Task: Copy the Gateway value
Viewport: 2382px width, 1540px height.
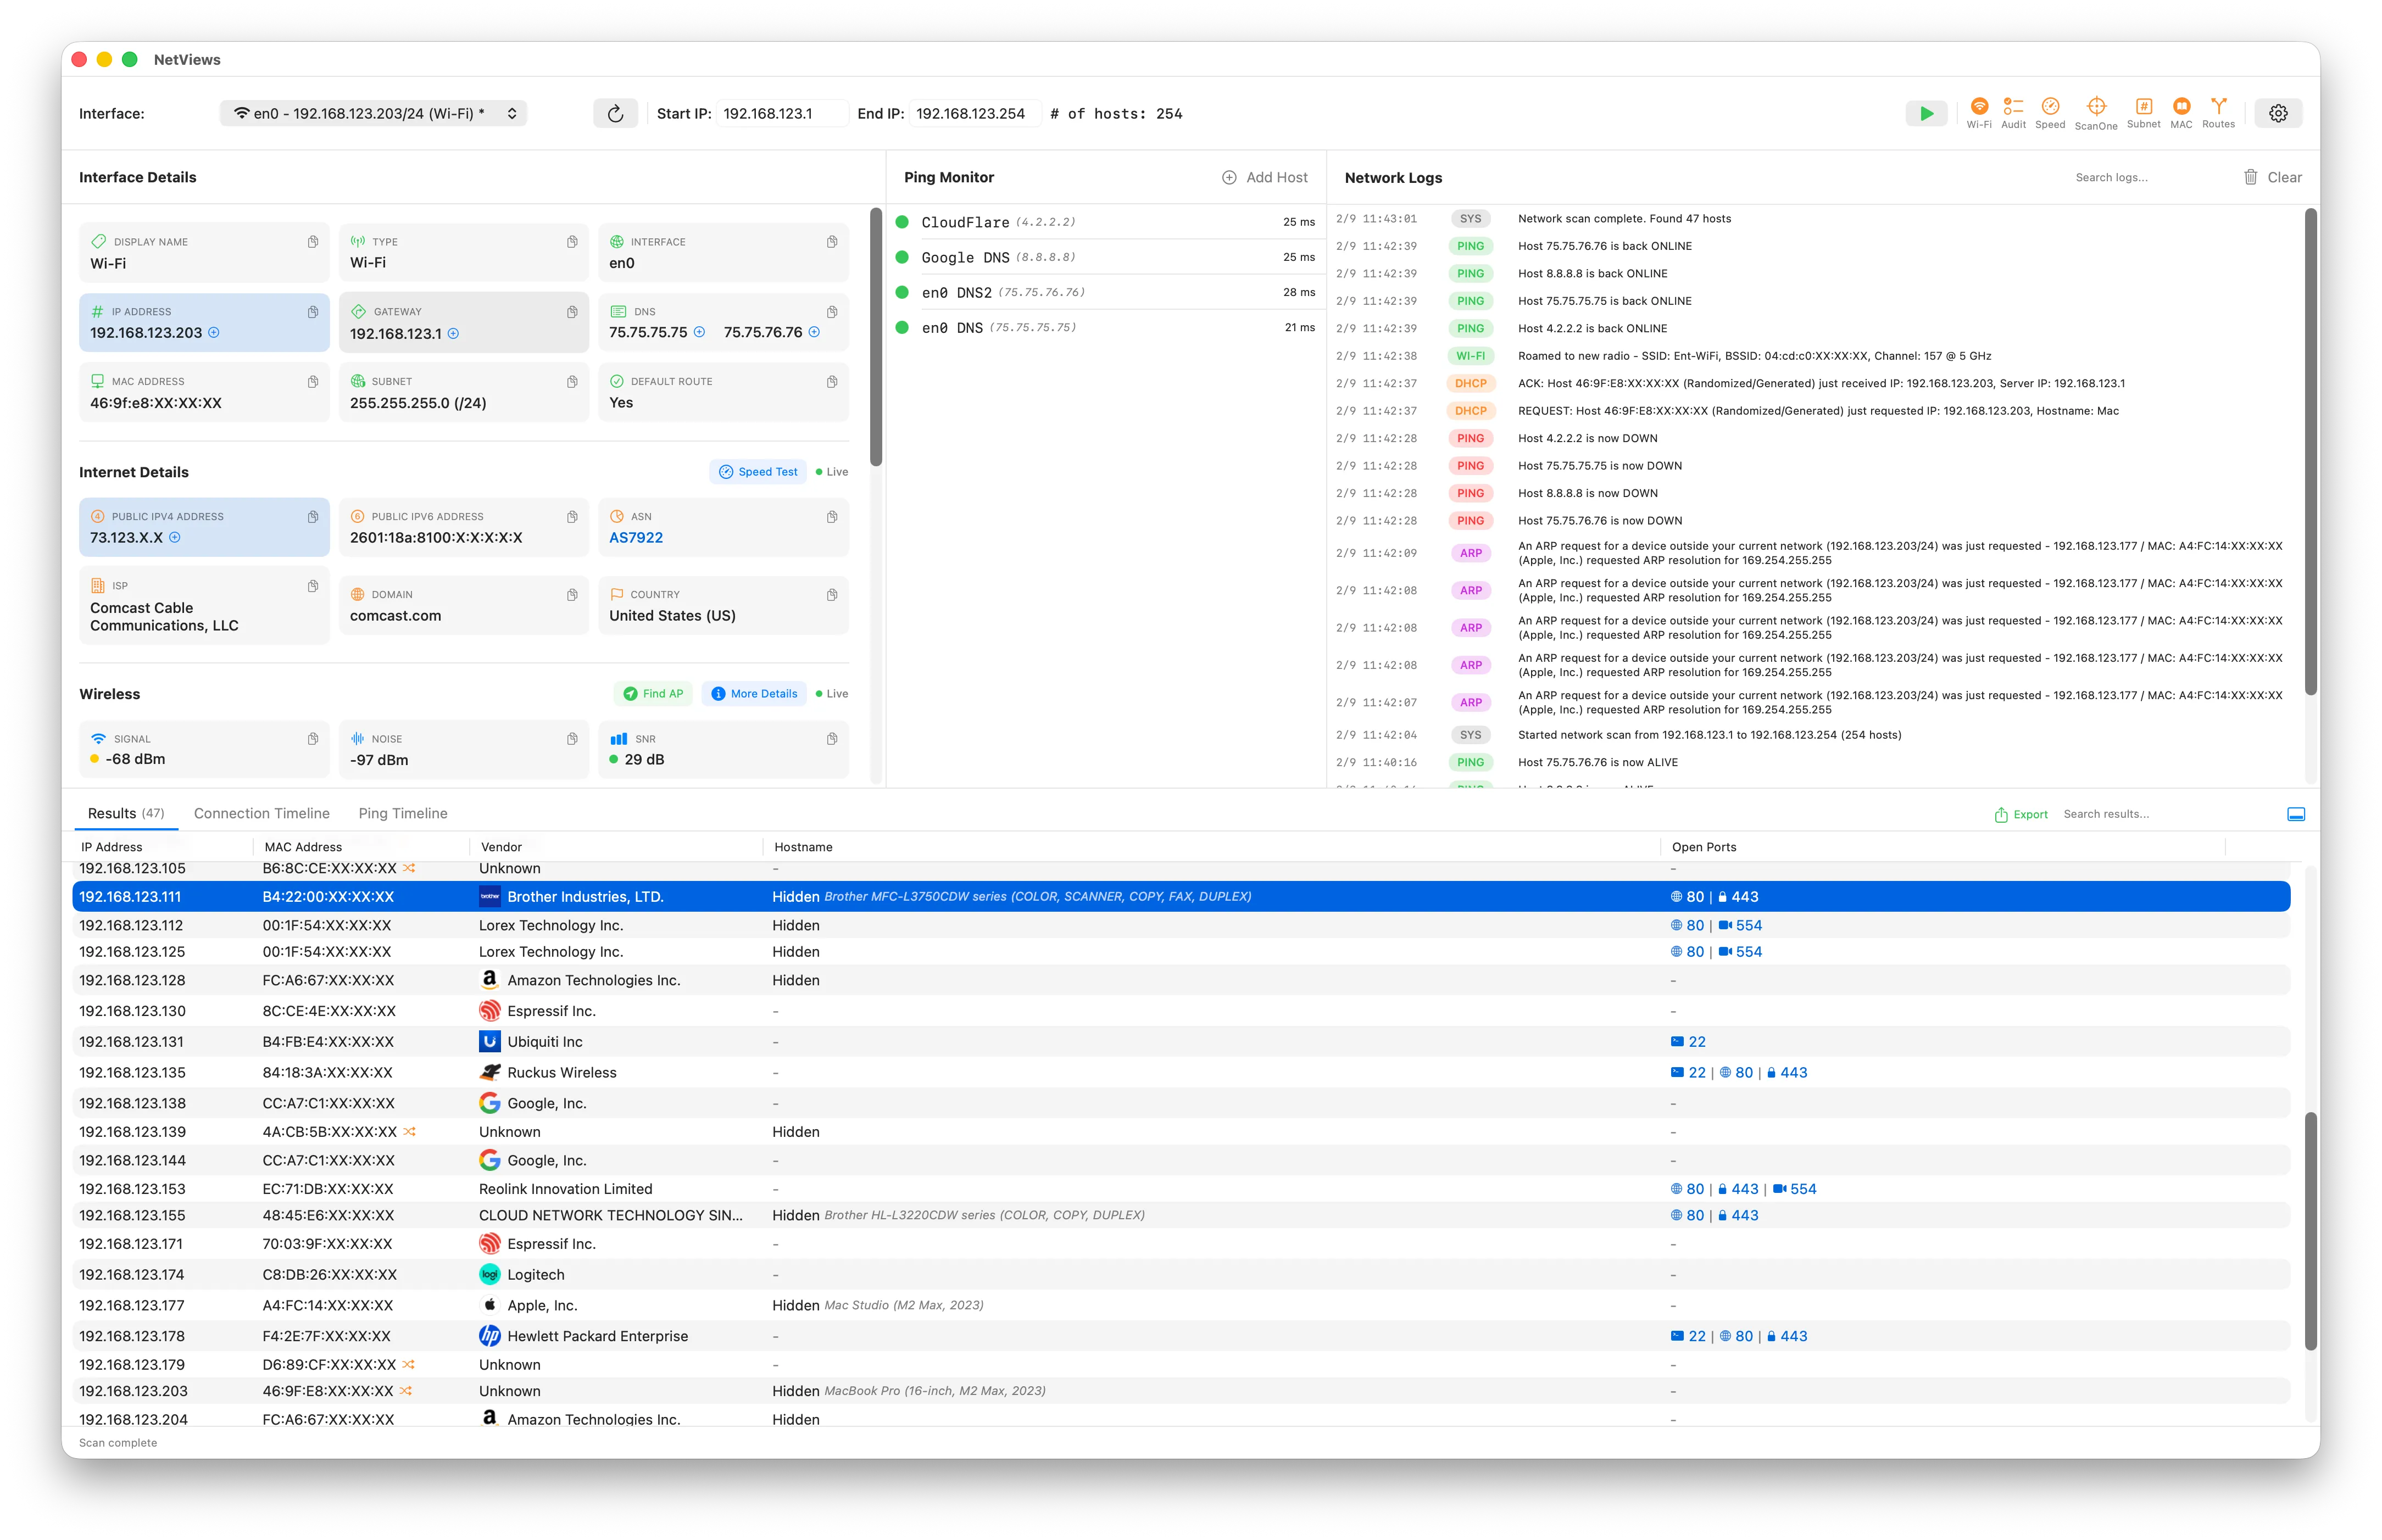Action: [x=572, y=312]
